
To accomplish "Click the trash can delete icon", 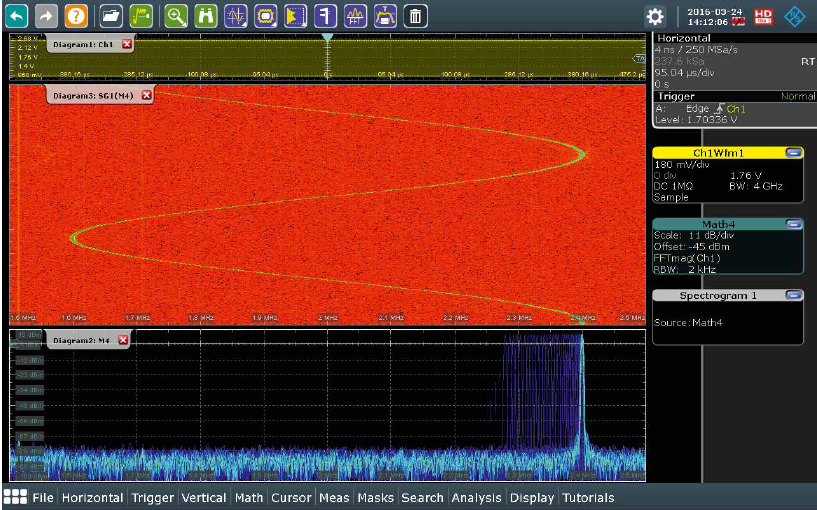I will (416, 16).
